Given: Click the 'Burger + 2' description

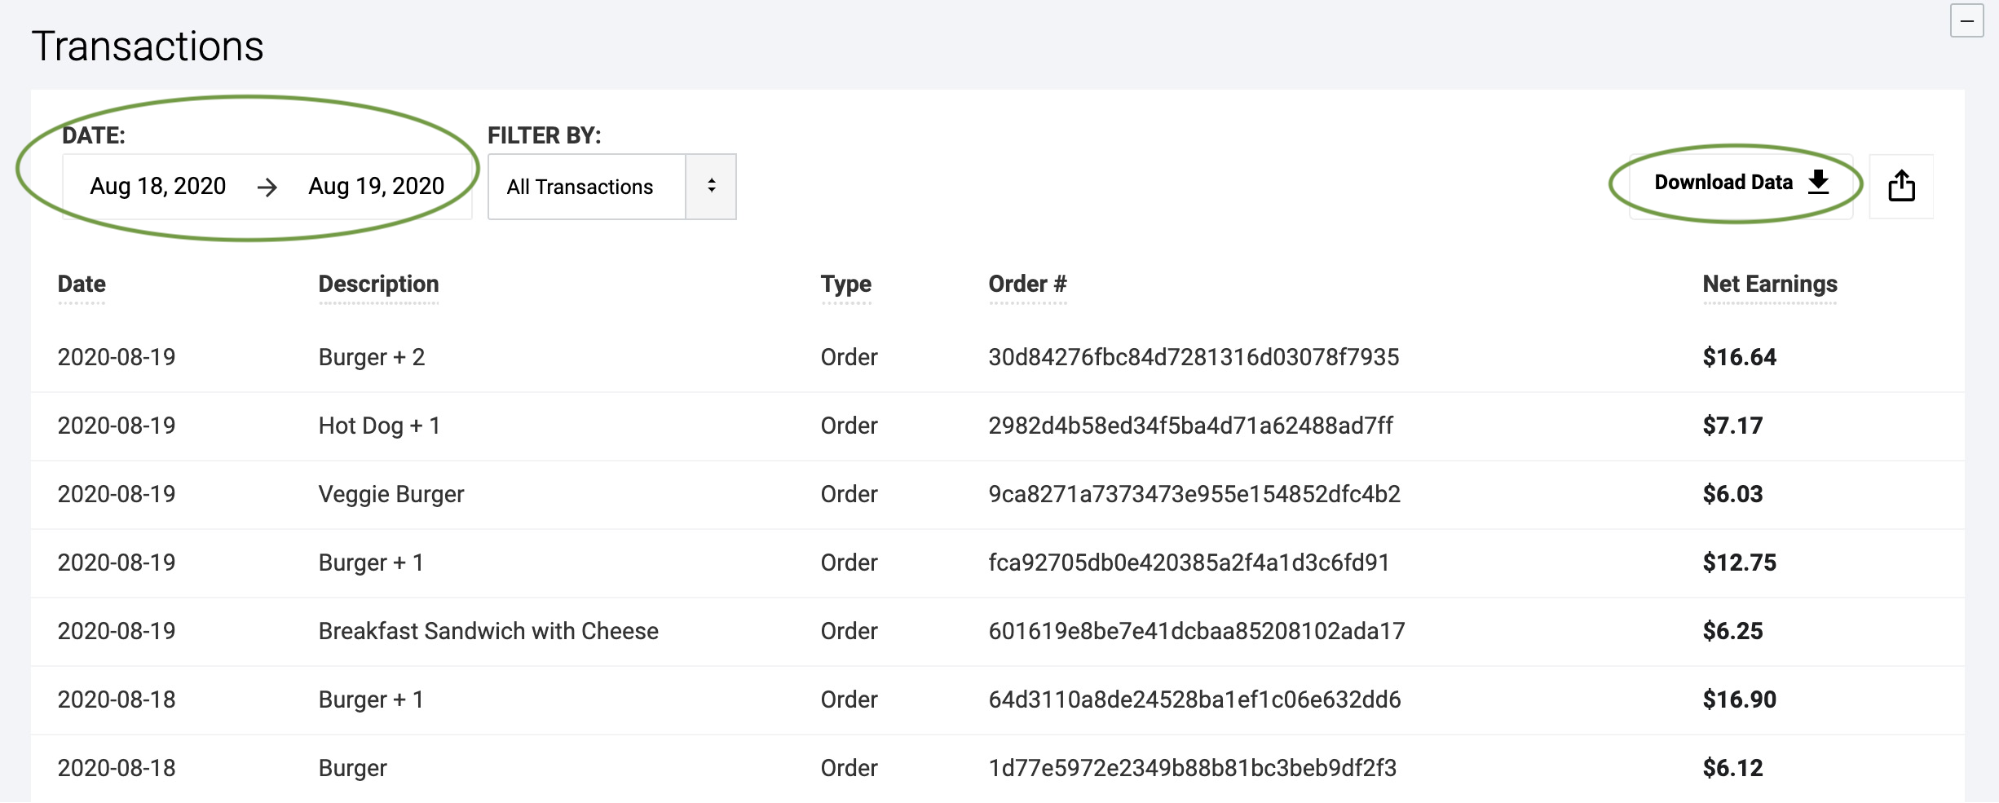Looking at the screenshot, I should (372, 358).
